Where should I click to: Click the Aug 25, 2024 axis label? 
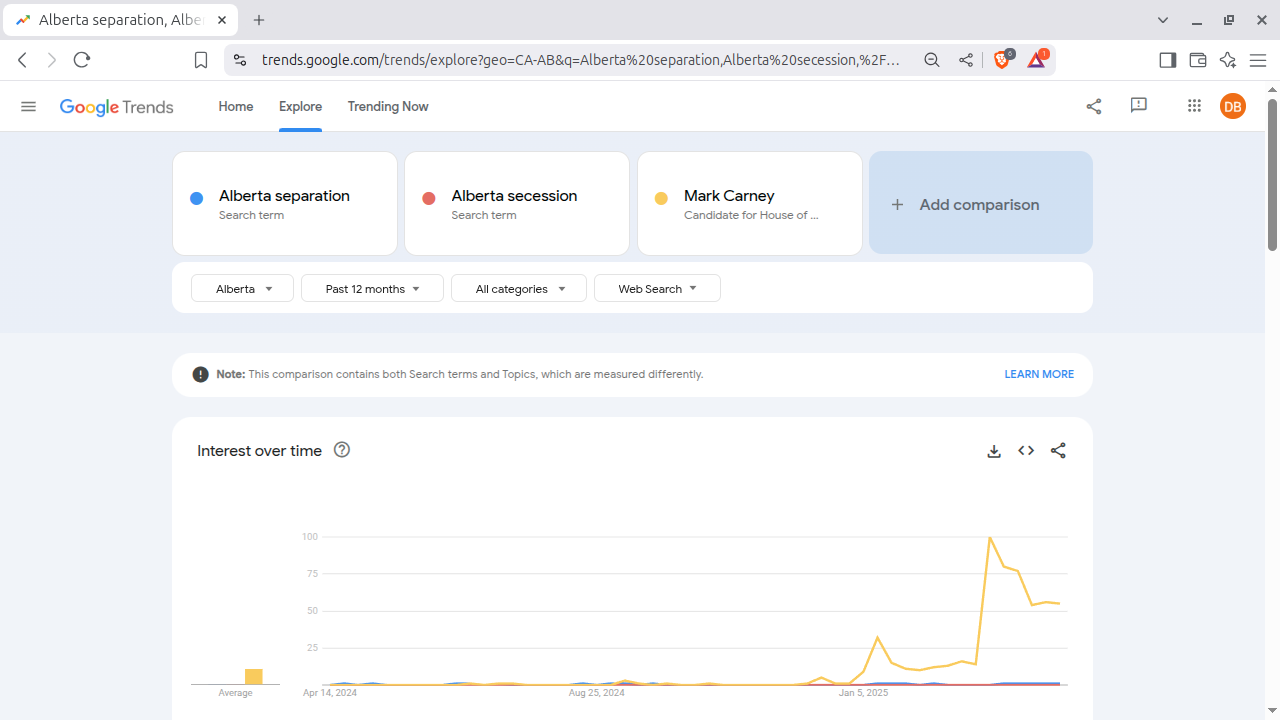(x=597, y=693)
